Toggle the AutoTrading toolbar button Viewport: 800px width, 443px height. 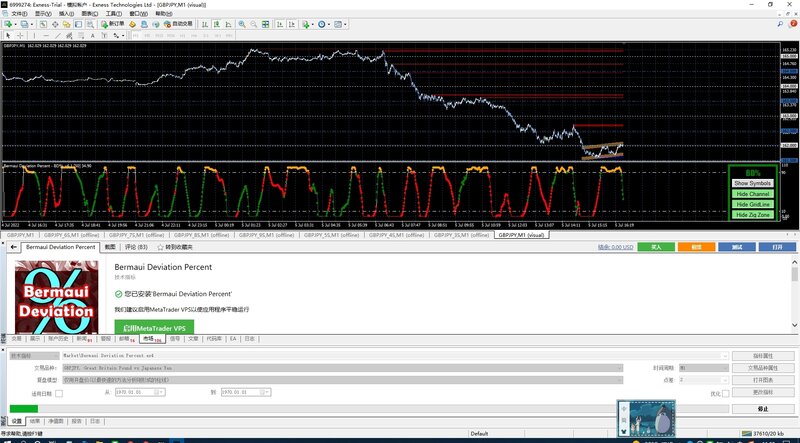point(176,22)
